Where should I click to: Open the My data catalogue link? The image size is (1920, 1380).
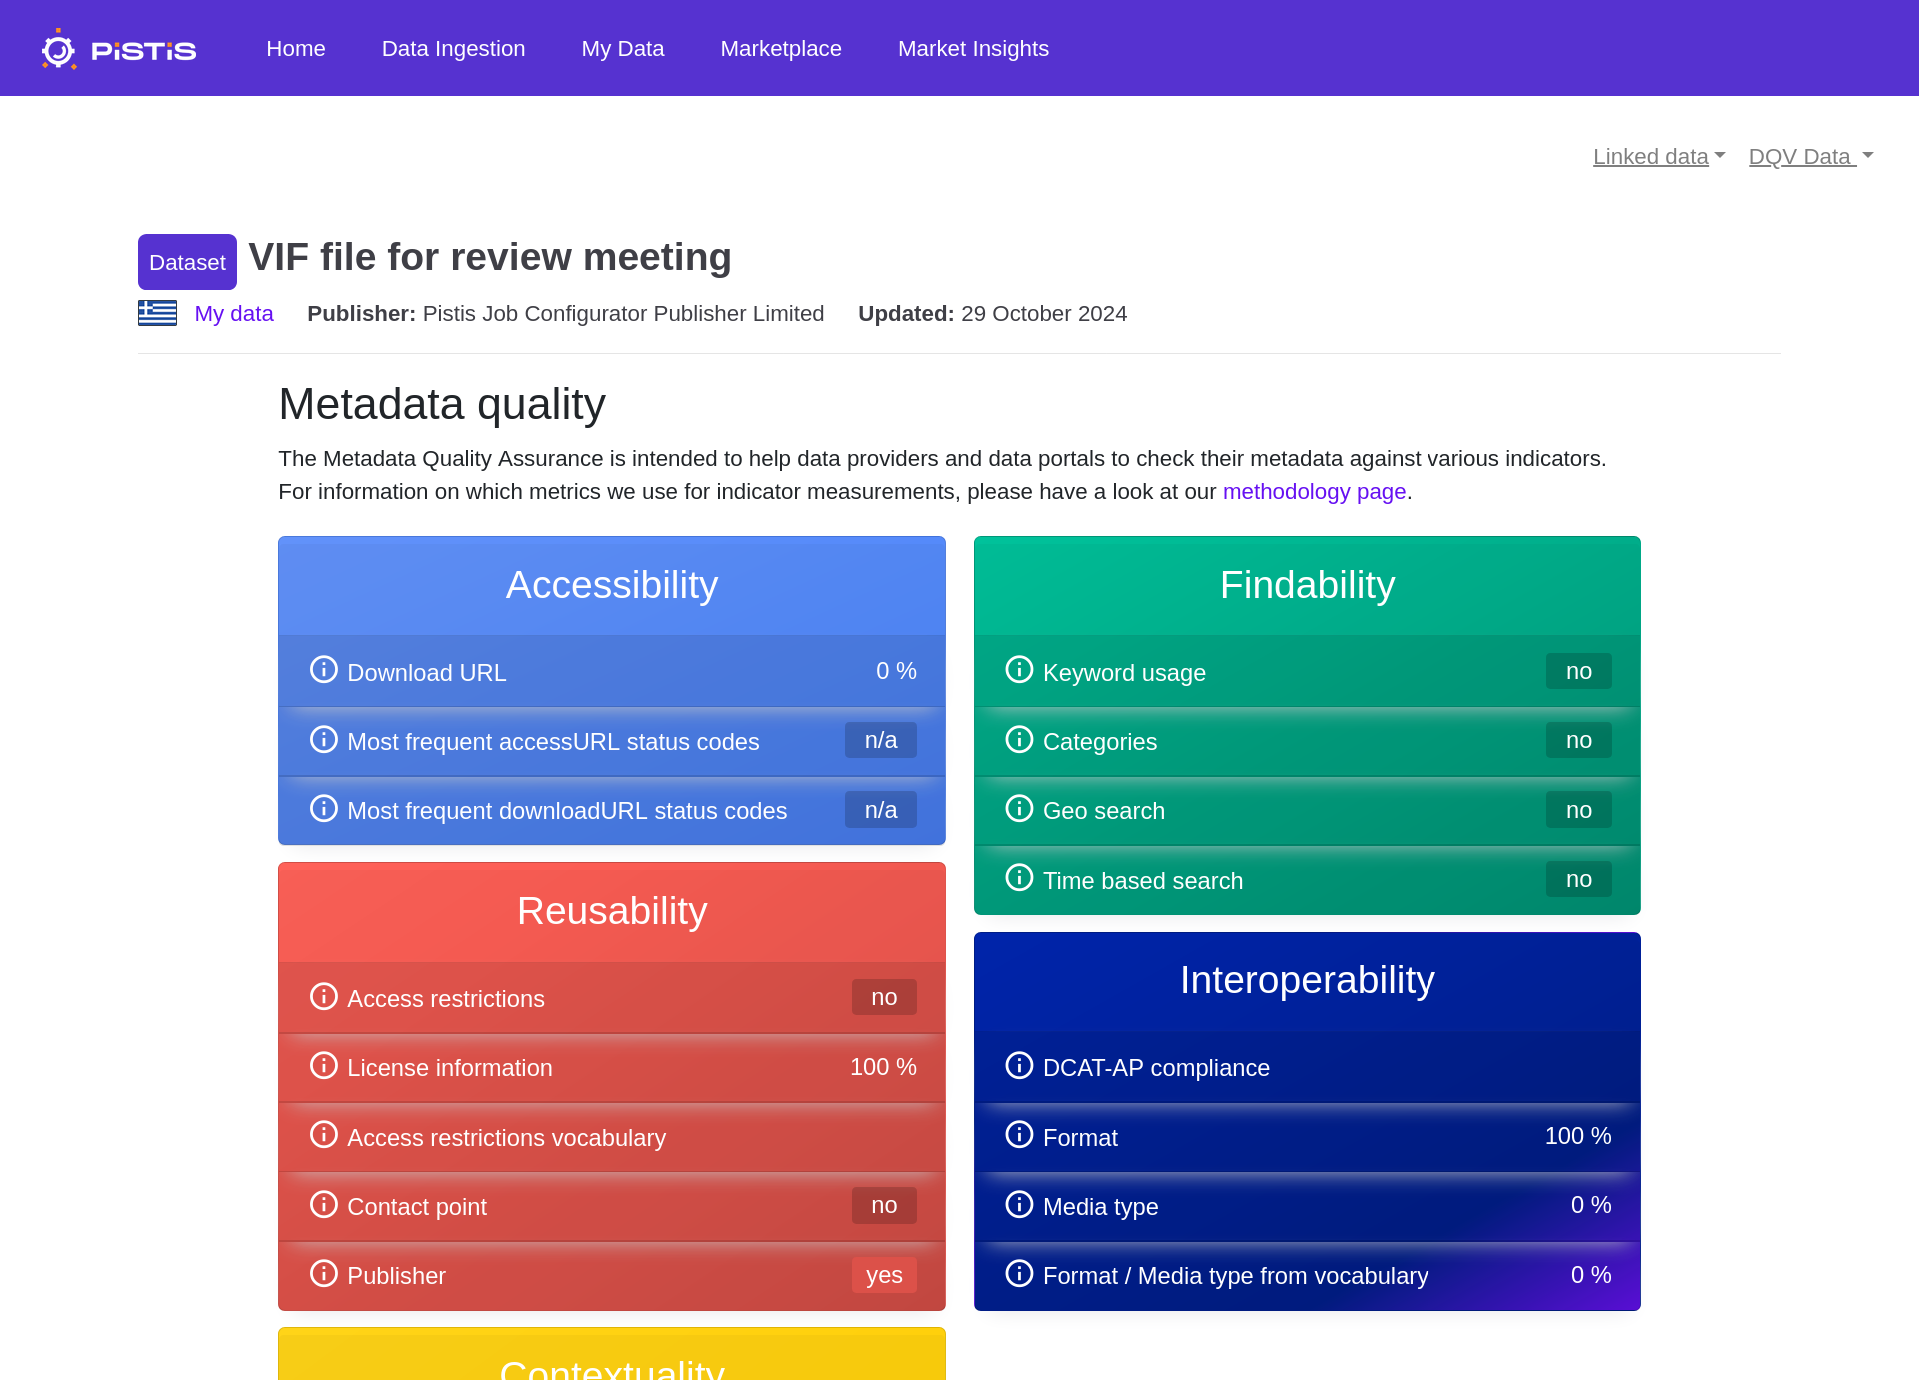[x=234, y=314]
